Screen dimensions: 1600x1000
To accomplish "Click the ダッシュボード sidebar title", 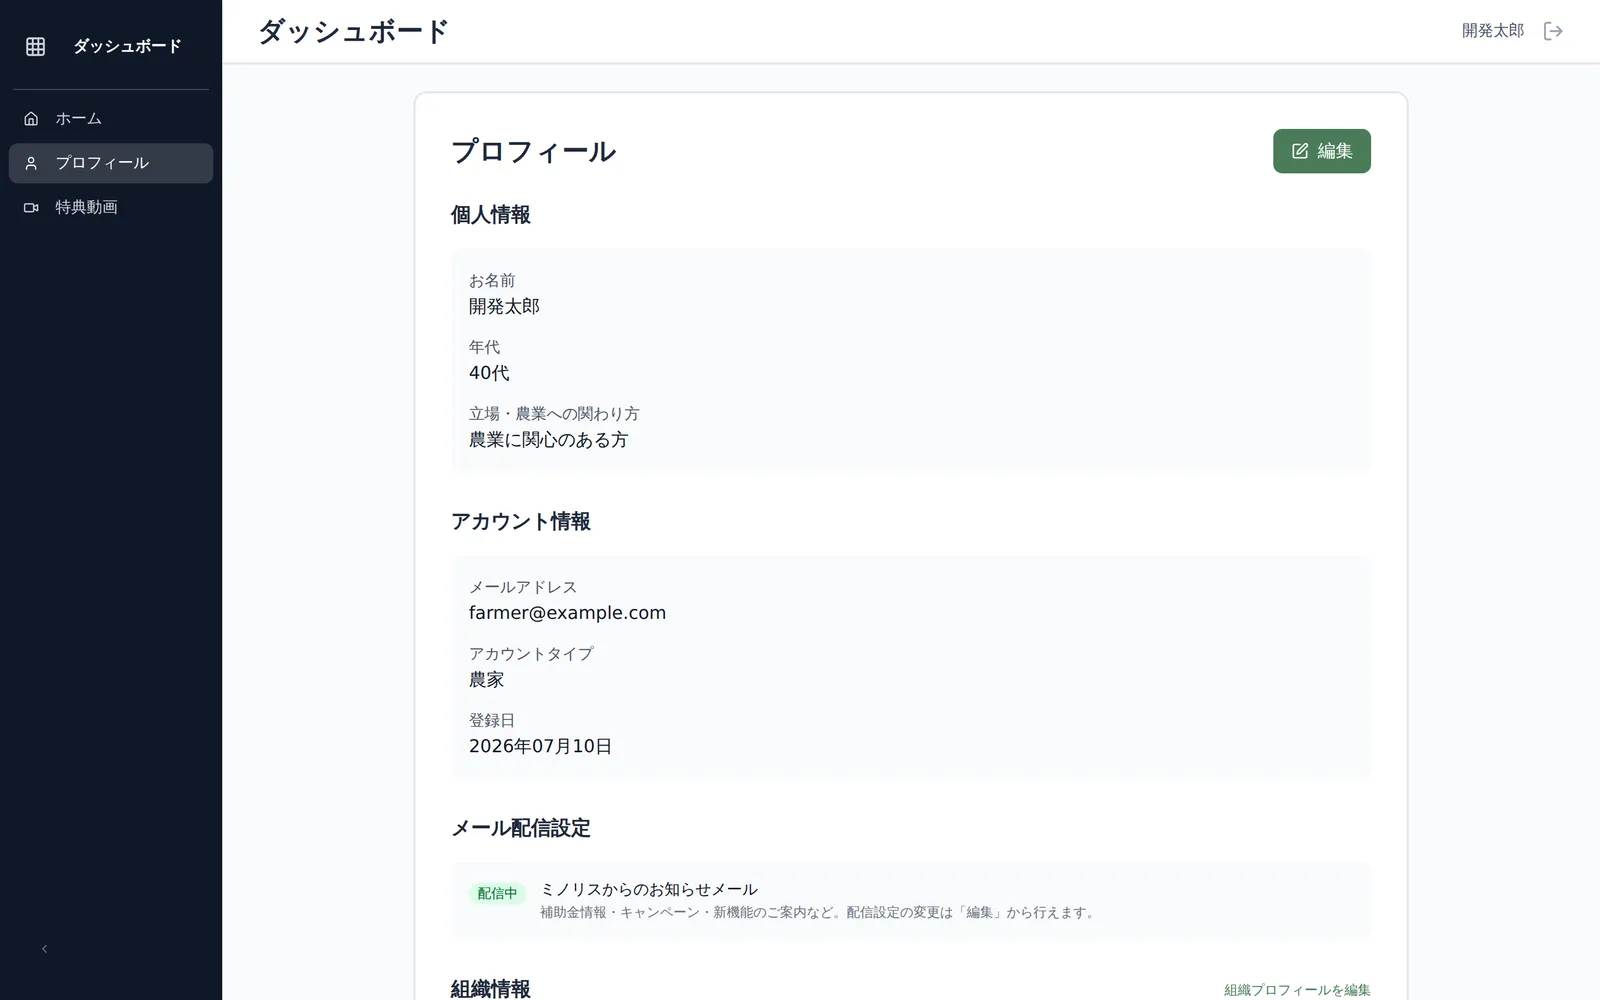I will pos(127,46).
